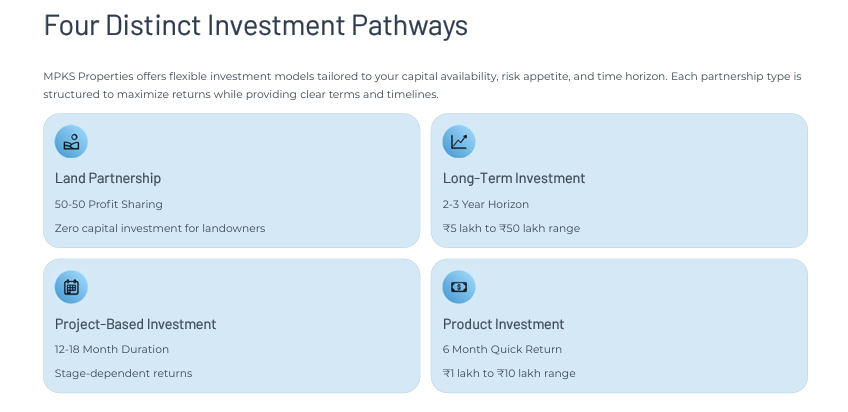Click the MPKS Properties intro paragraph
The image size is (848, 412).
pyautogui.click(x=422, y=85)
